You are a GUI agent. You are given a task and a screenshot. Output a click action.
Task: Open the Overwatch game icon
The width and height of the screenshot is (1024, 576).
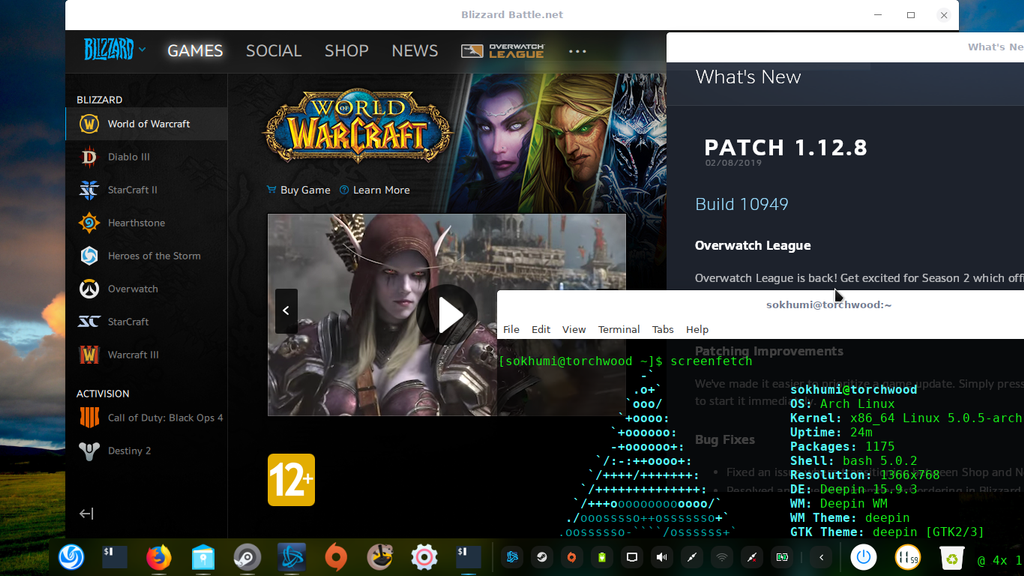(89, 289)
